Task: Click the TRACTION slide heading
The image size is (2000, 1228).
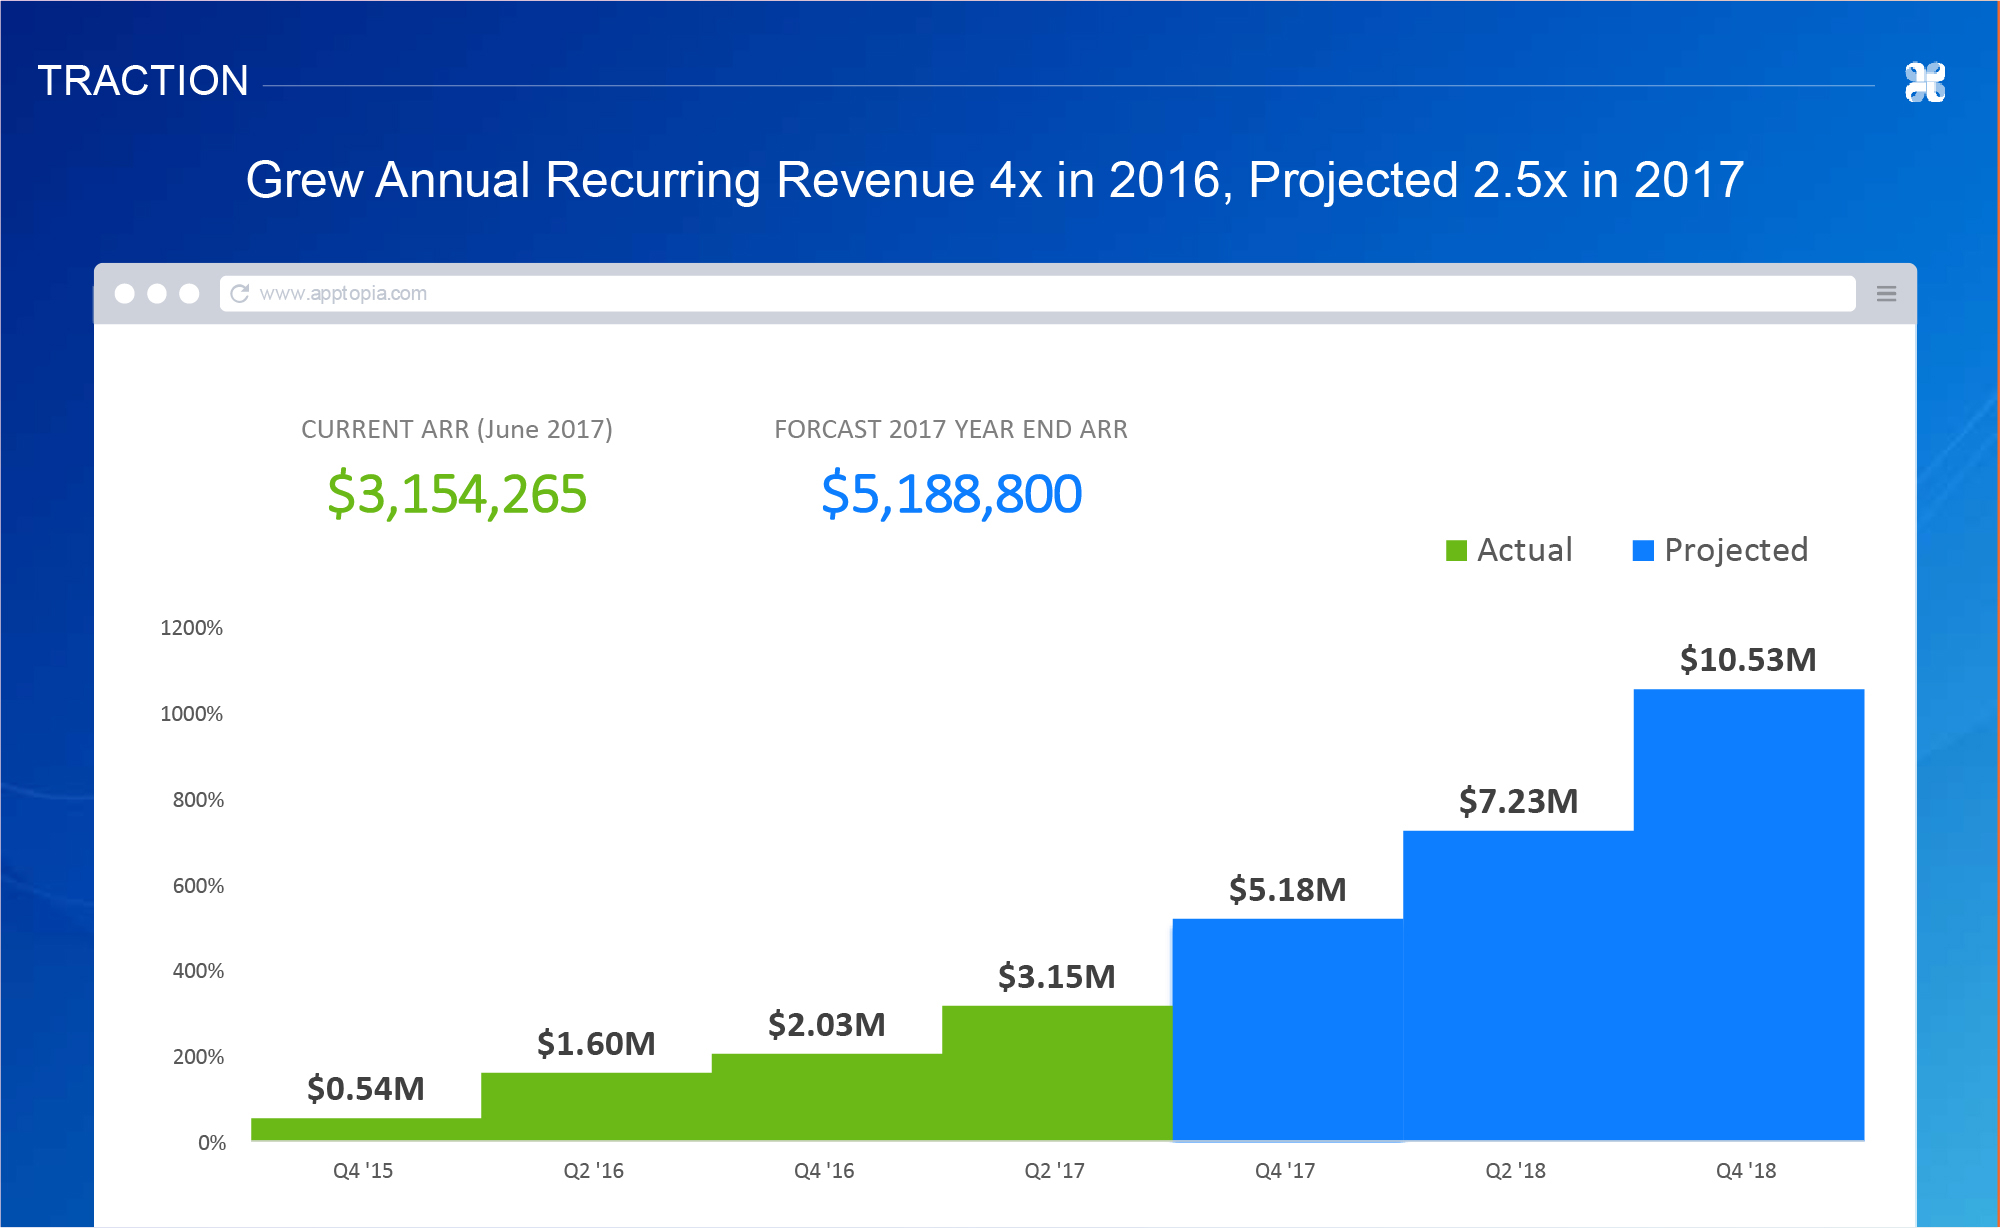Action: (x=143, y=81)
